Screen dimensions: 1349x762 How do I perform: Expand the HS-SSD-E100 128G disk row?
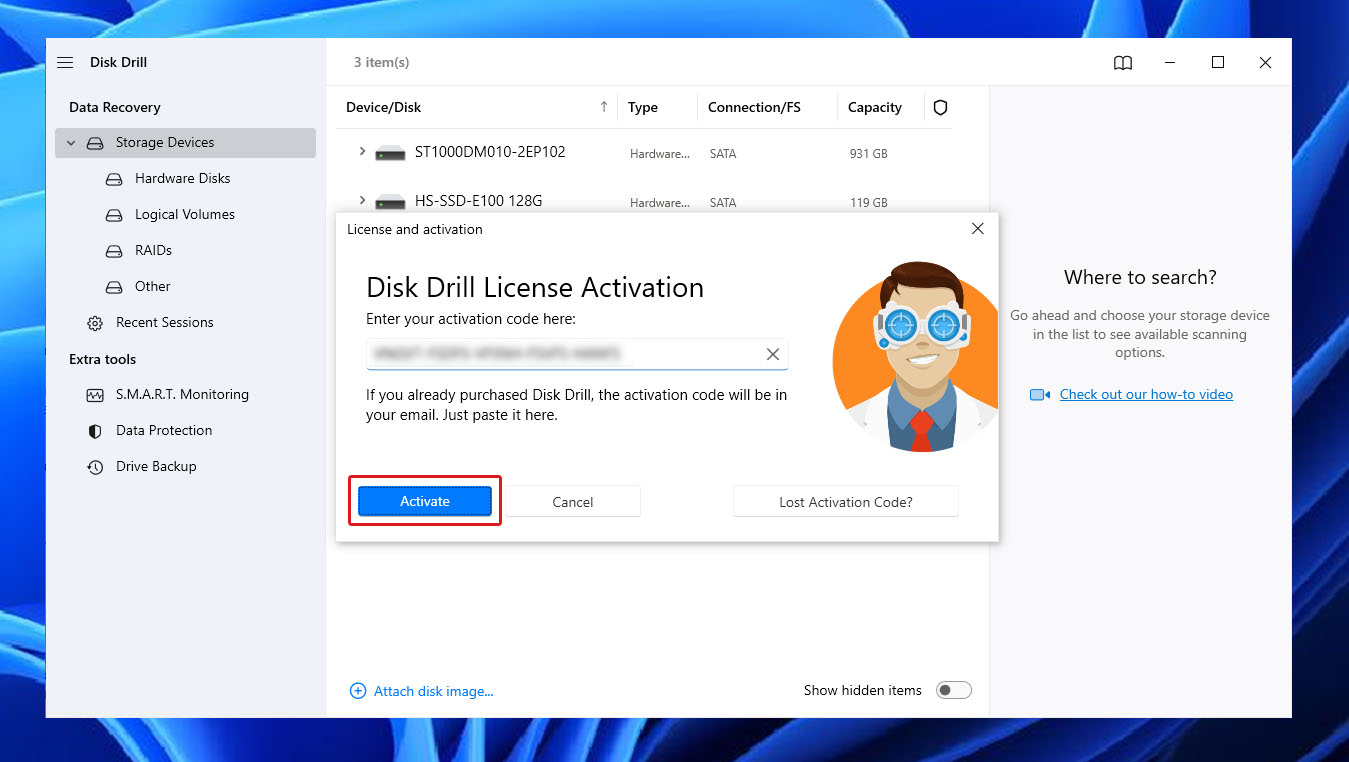[x=362, y=201]
